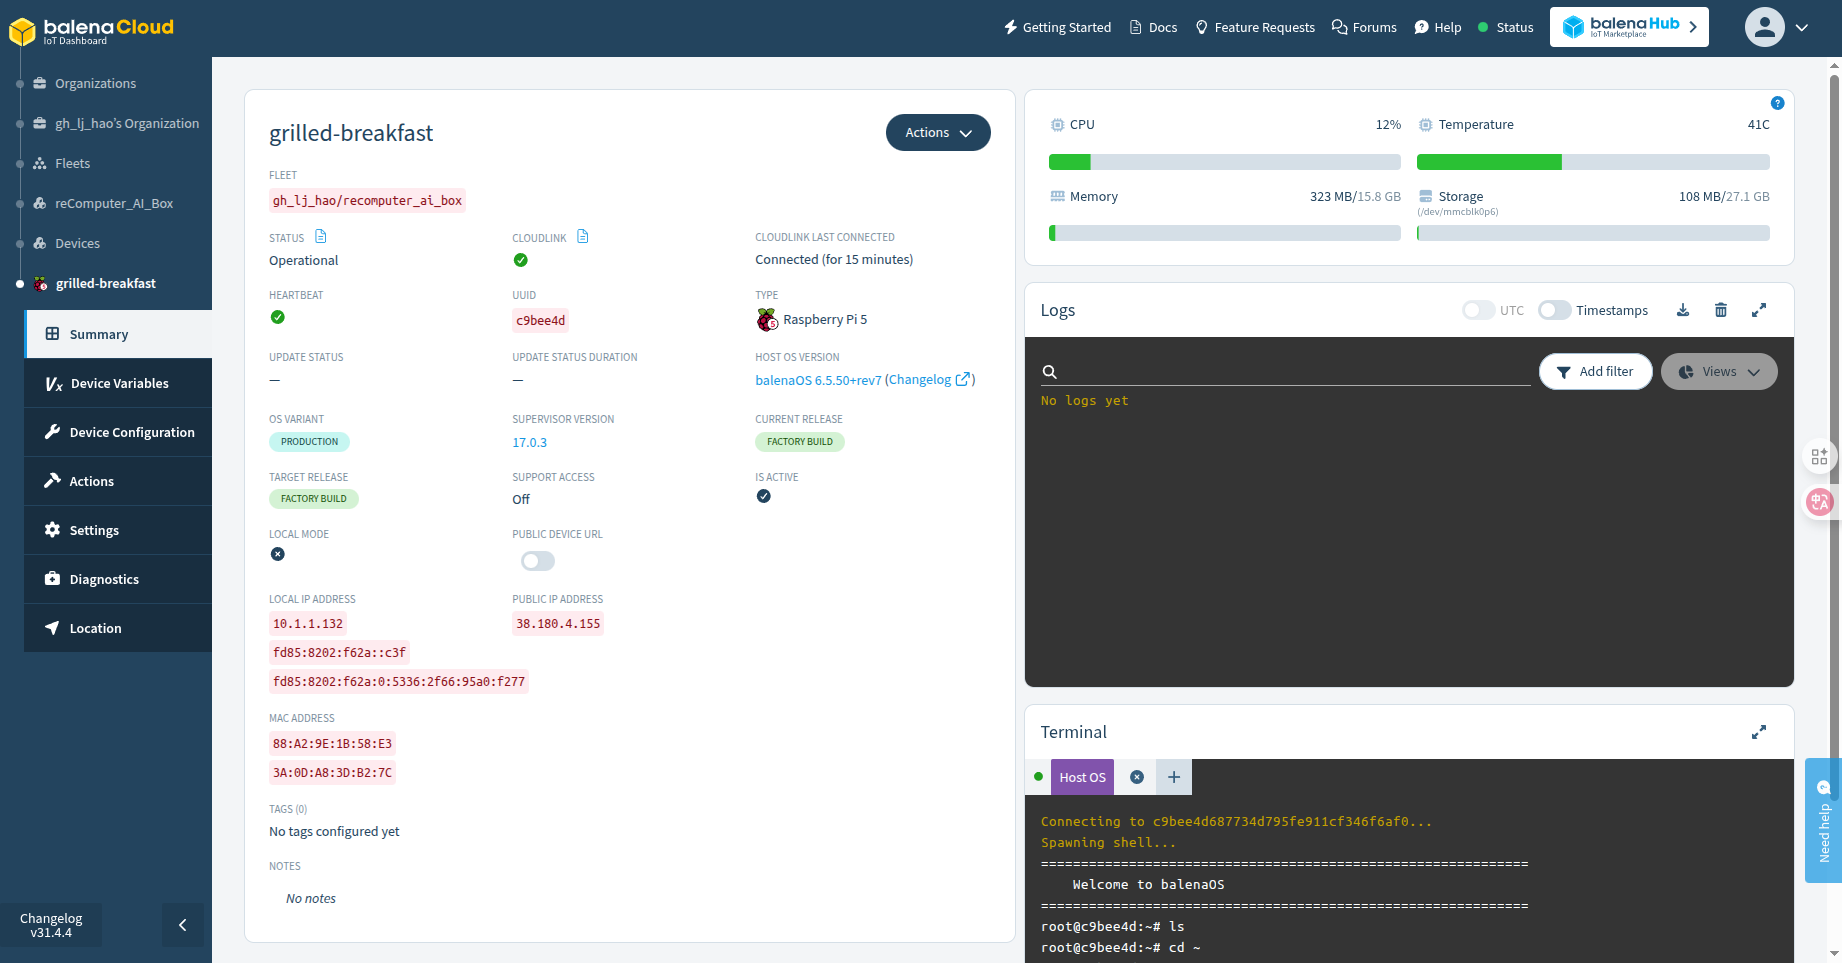Close the Host OS terminal session

[x=1137, y=777]
